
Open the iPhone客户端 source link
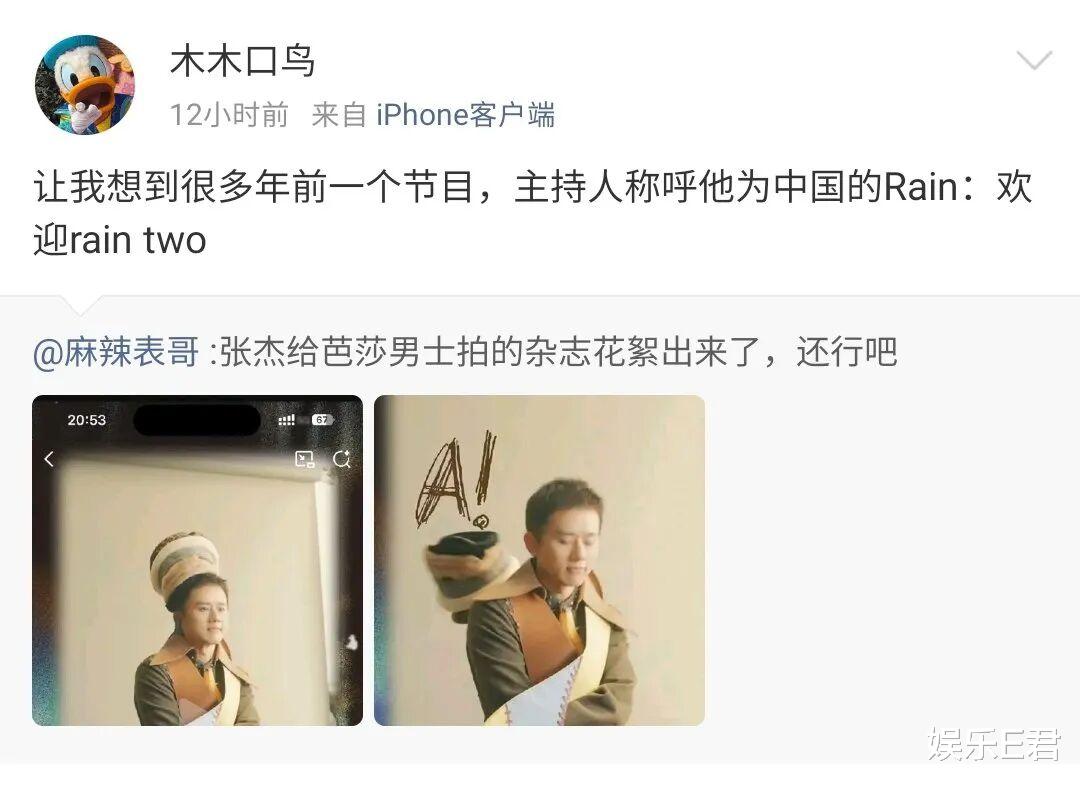[x=465, y=115]
